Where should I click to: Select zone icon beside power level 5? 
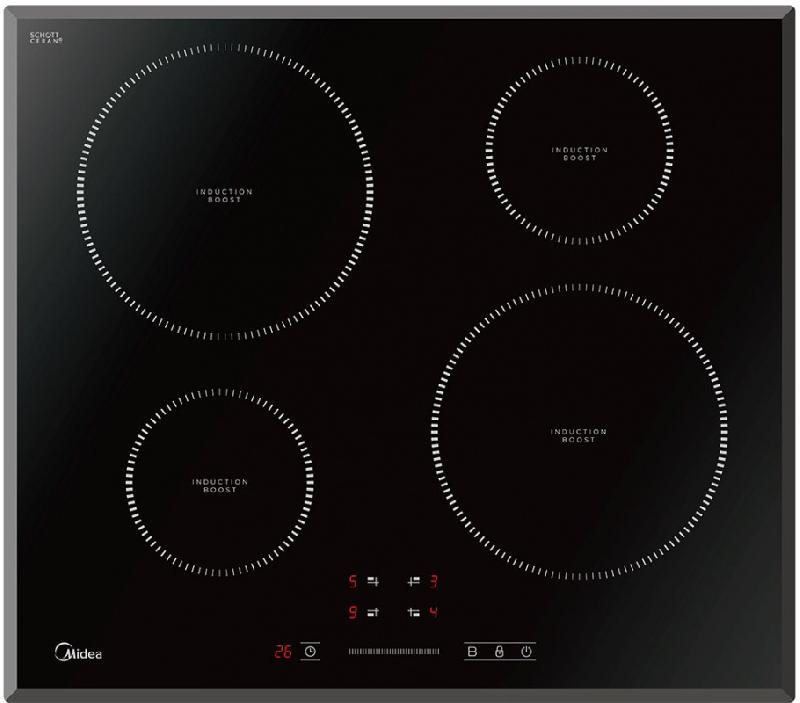pos(373,581)
